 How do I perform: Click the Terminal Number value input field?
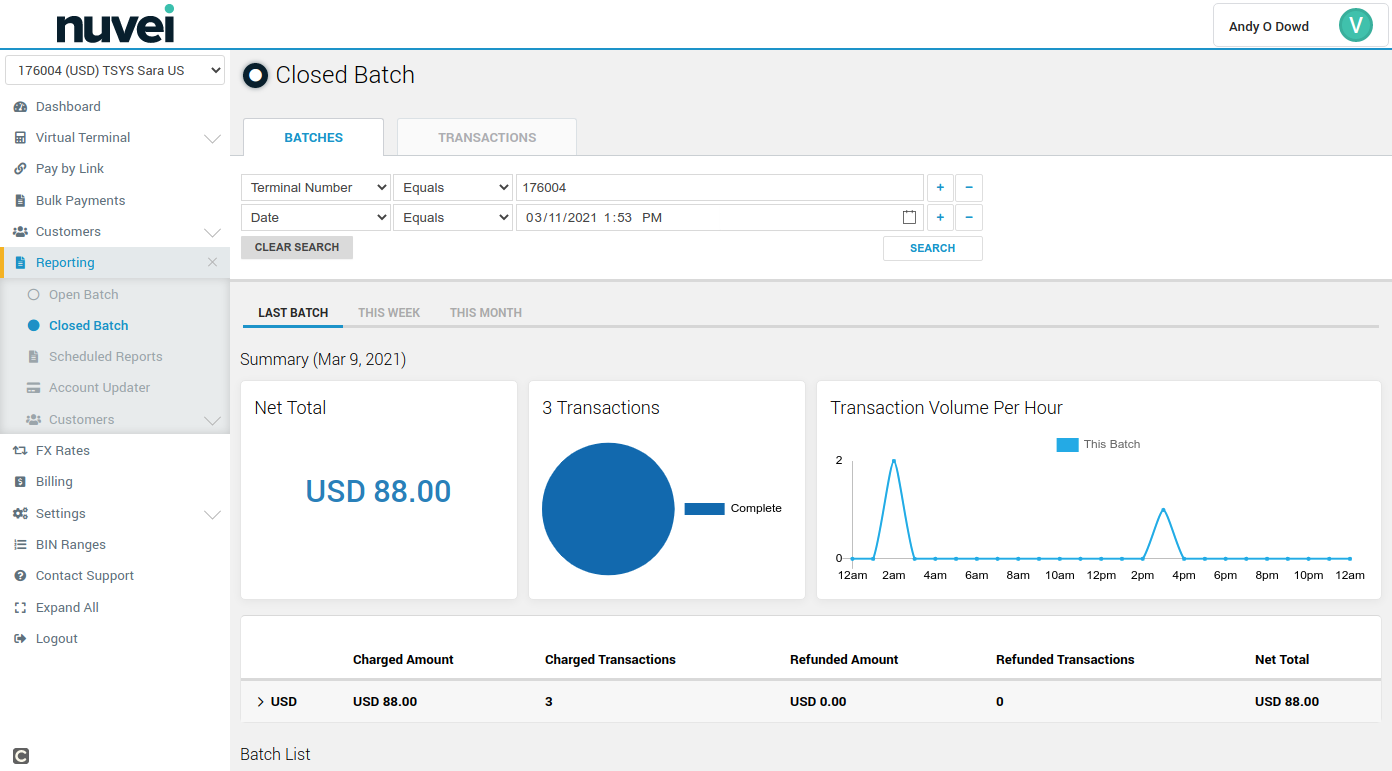click(719, 188)
